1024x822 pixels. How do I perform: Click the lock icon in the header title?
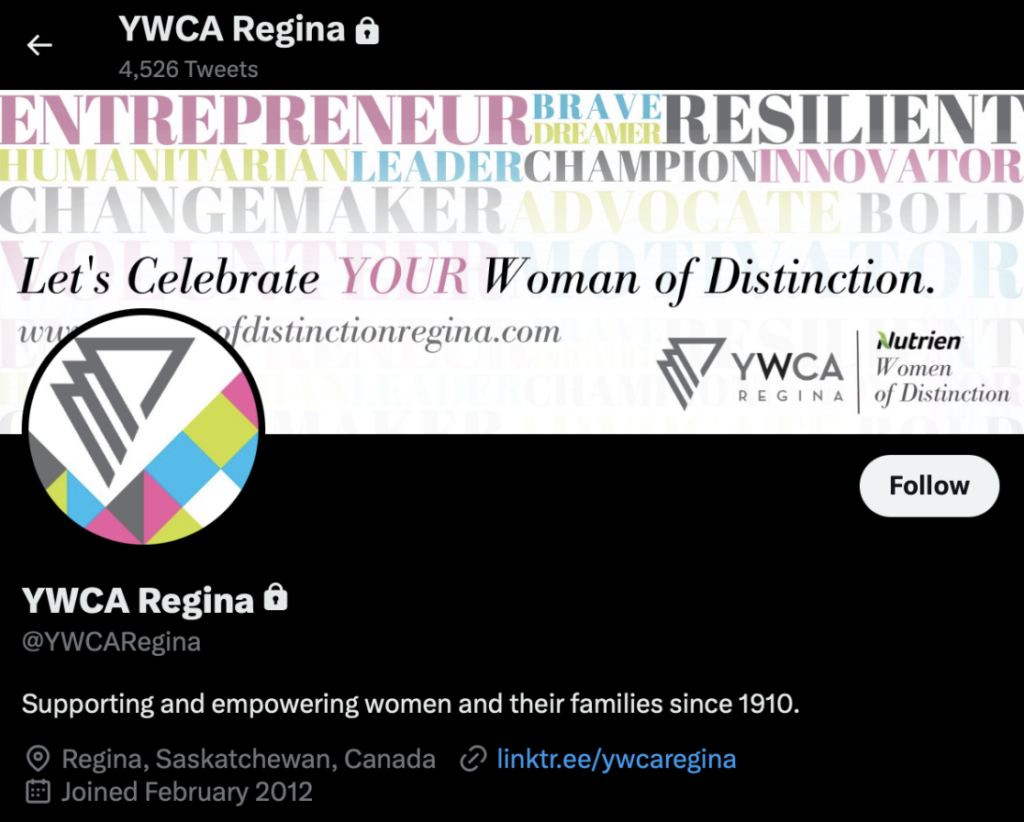[367, 31]
